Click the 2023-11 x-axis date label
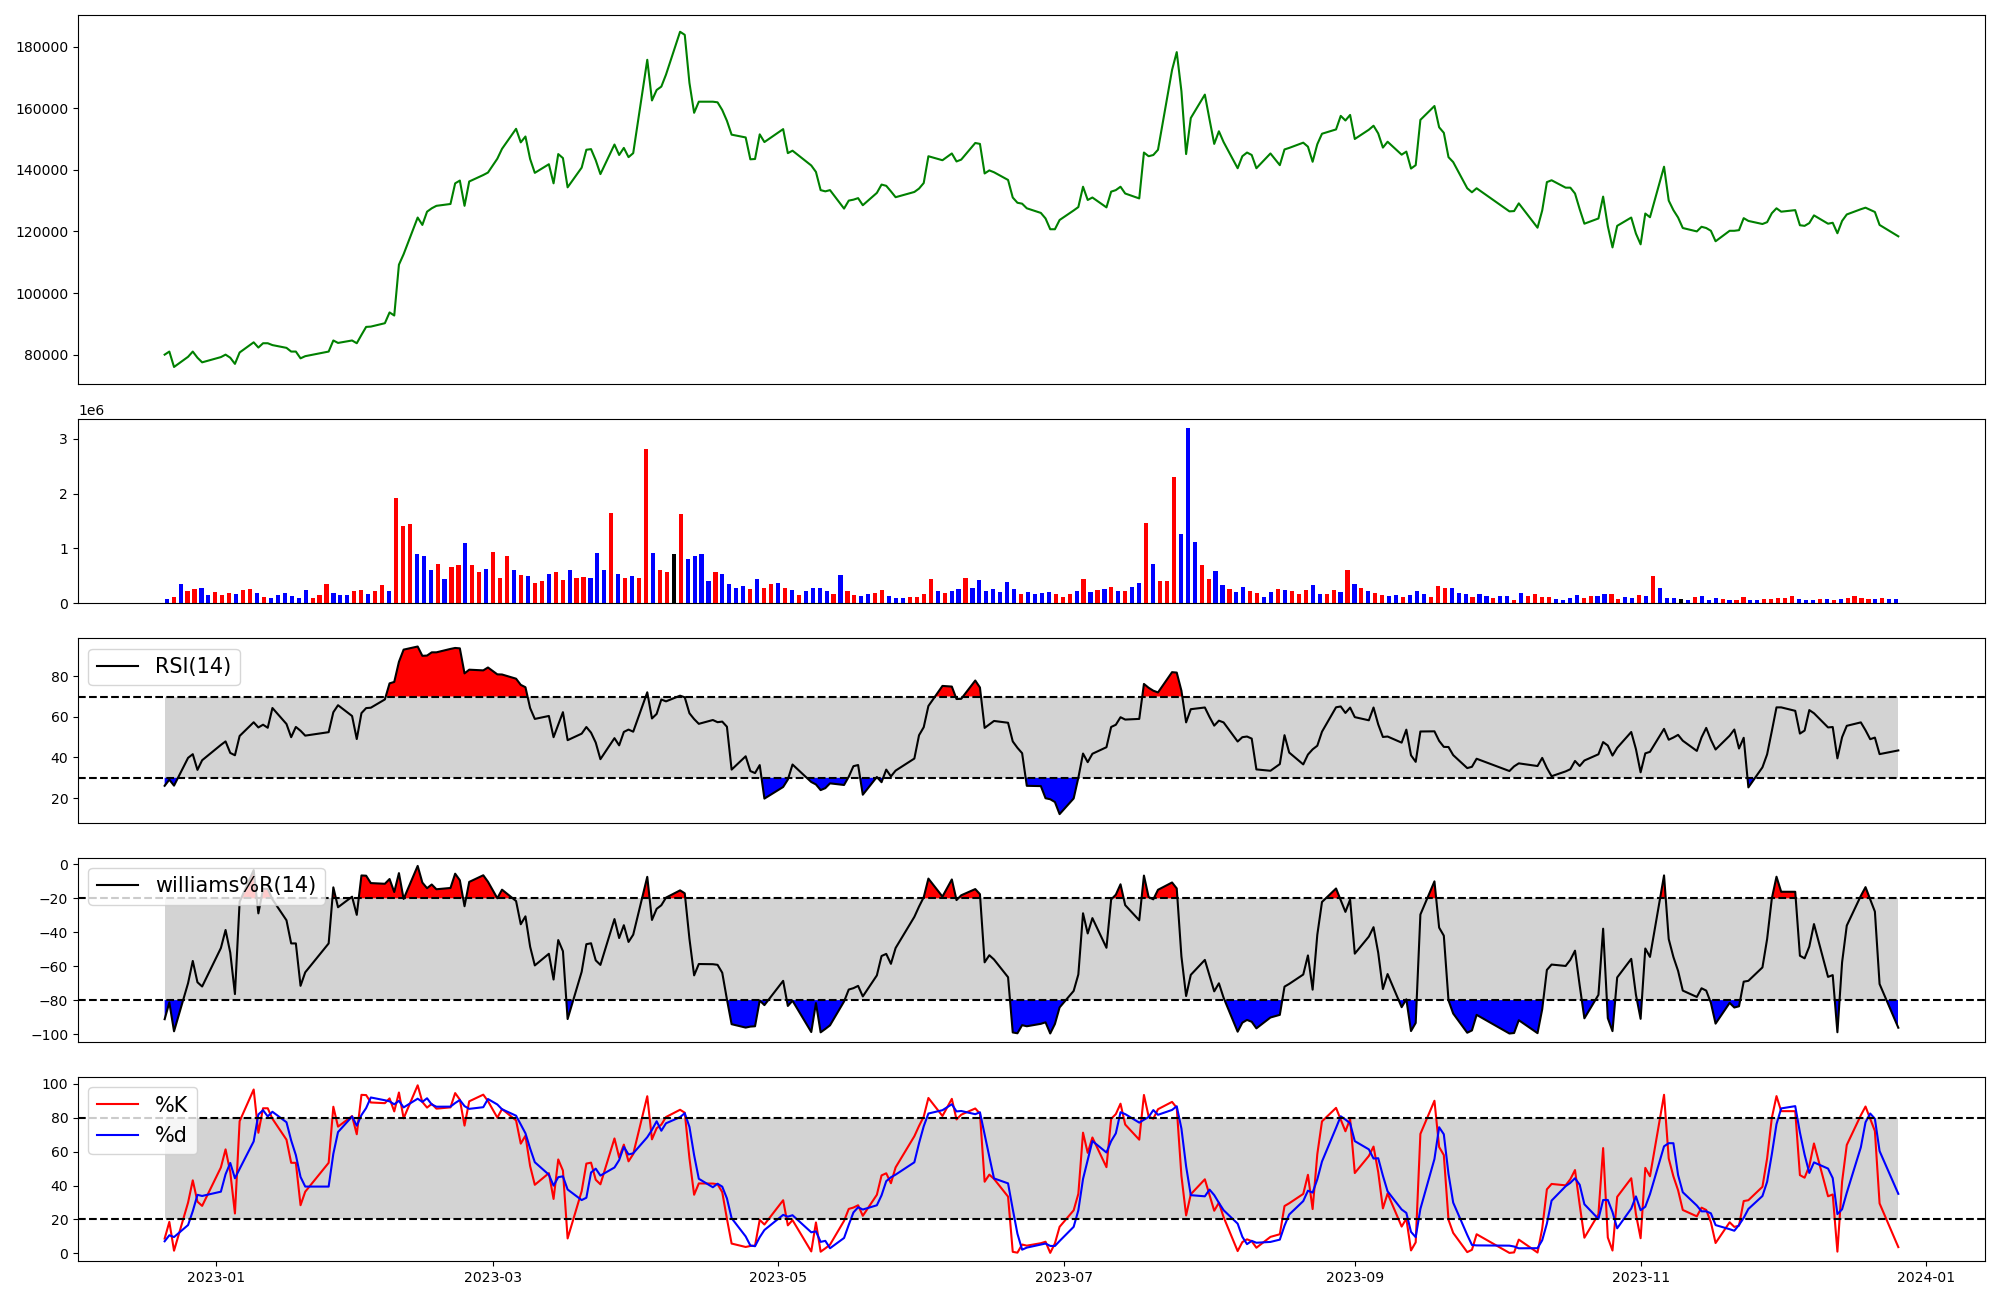The height and width of the screenshot is (1300, 2000). [x=1641, y=1277]
